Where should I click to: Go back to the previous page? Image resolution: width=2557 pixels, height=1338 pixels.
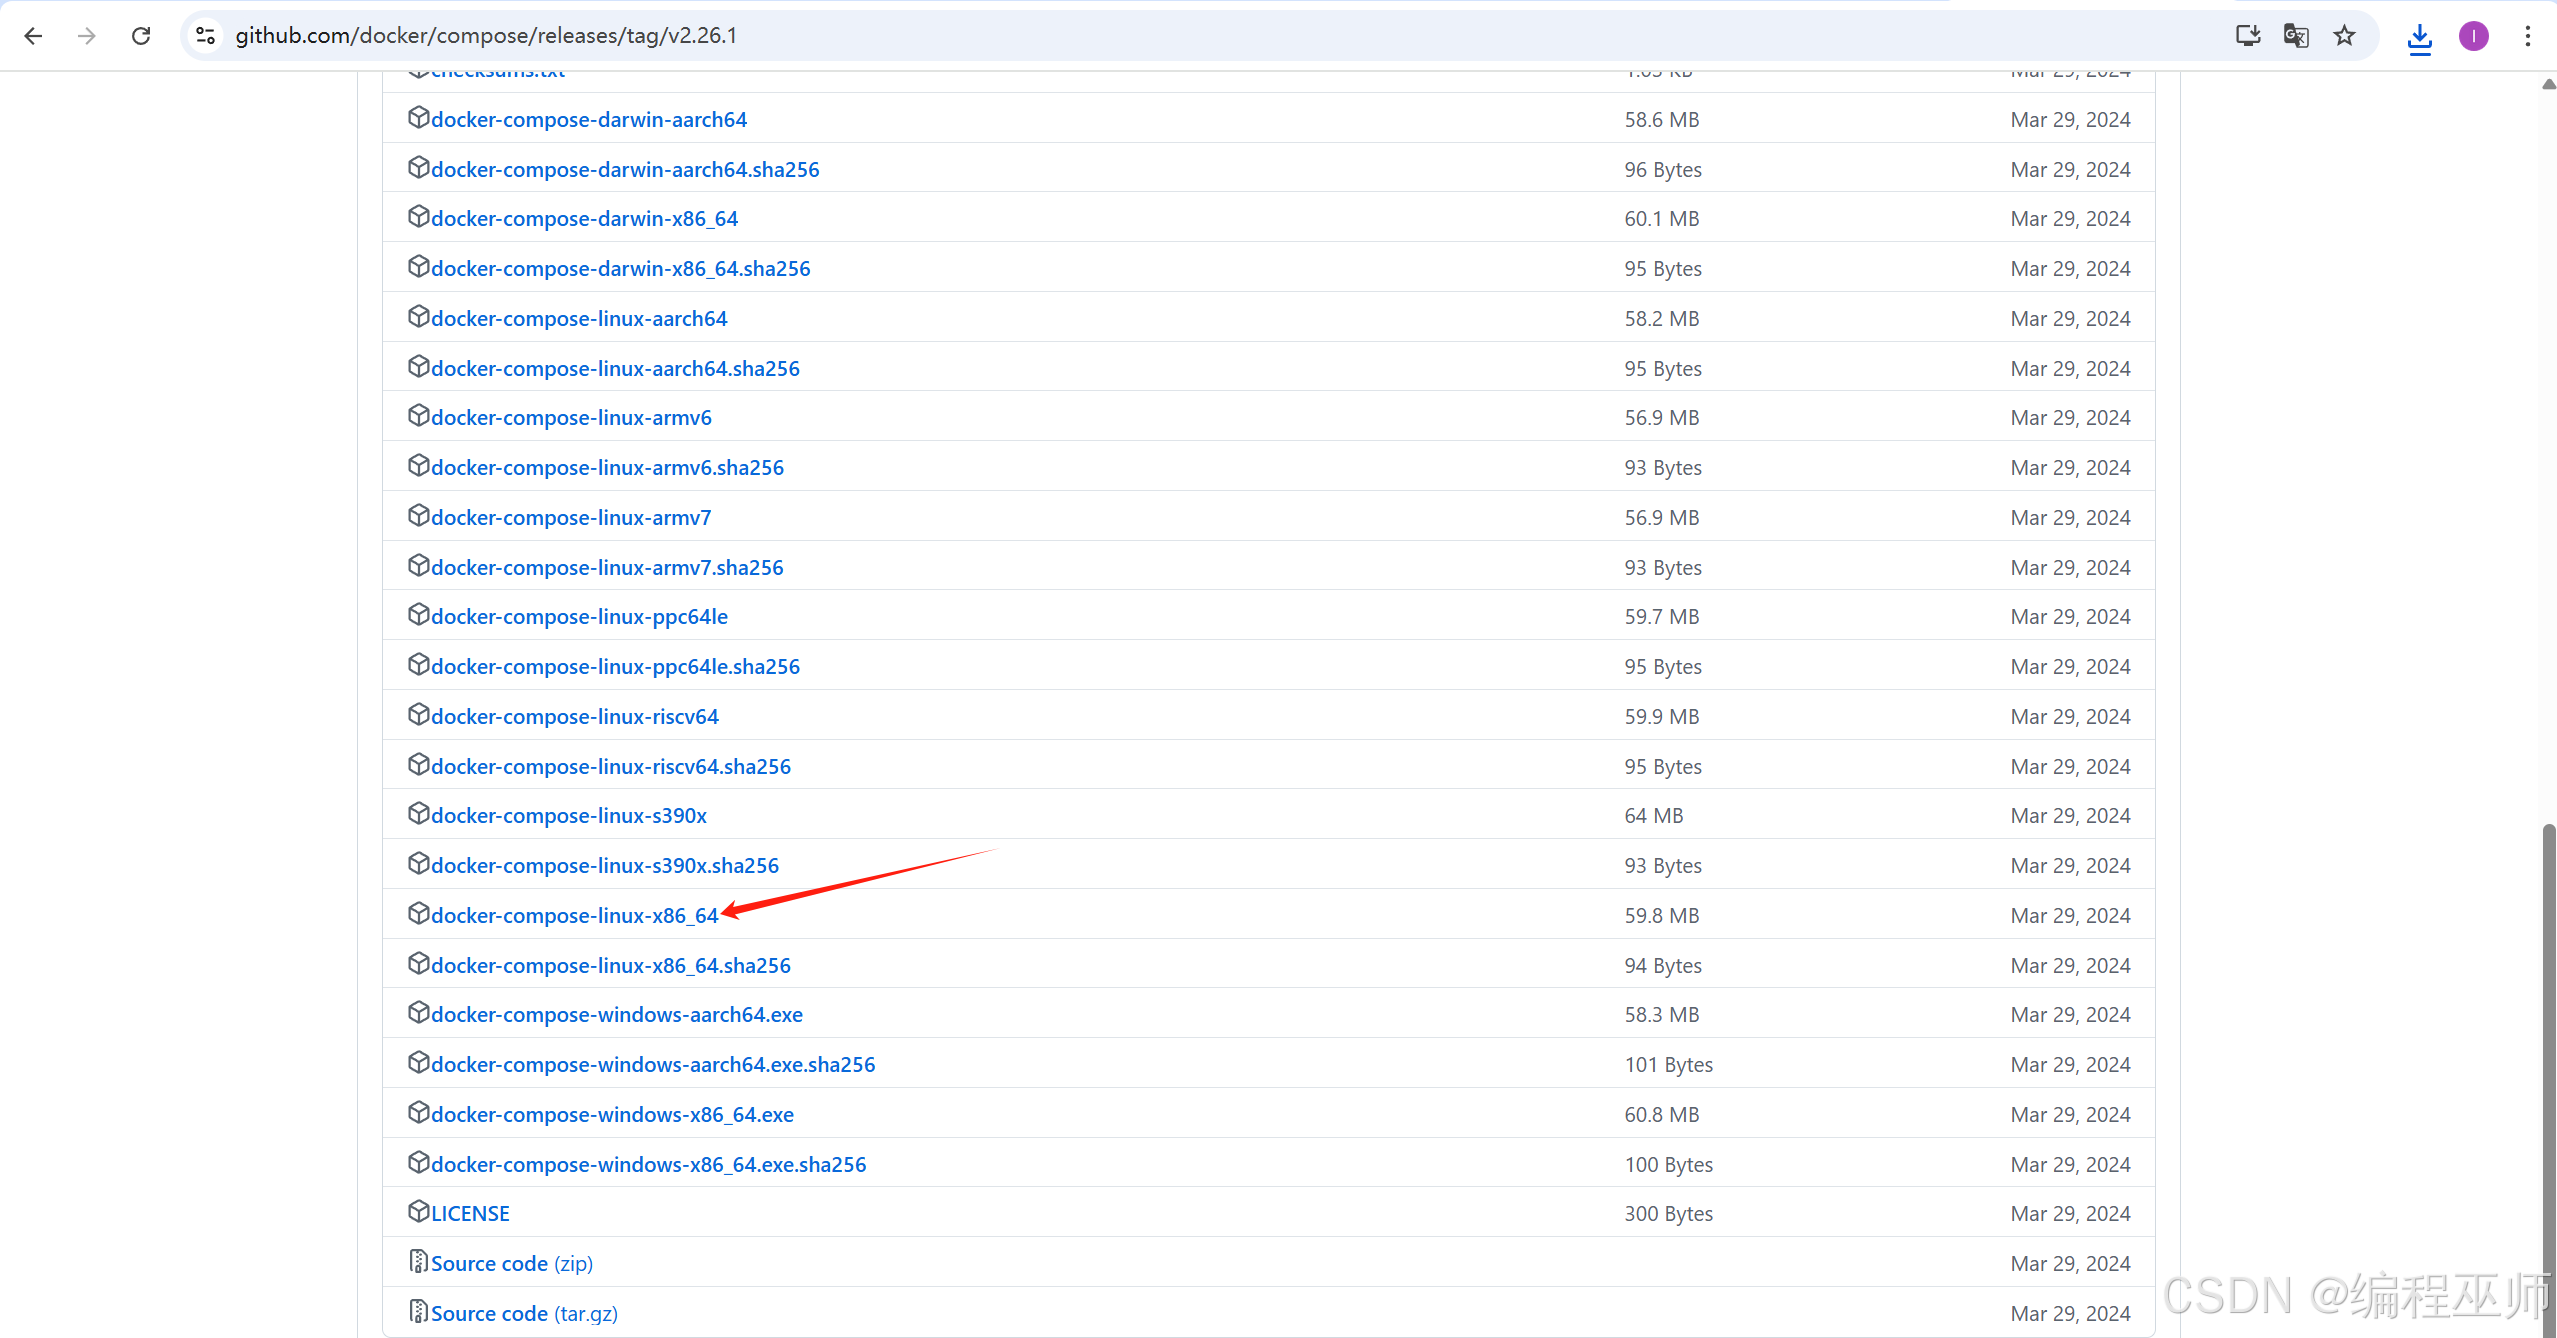coord(33,36)
